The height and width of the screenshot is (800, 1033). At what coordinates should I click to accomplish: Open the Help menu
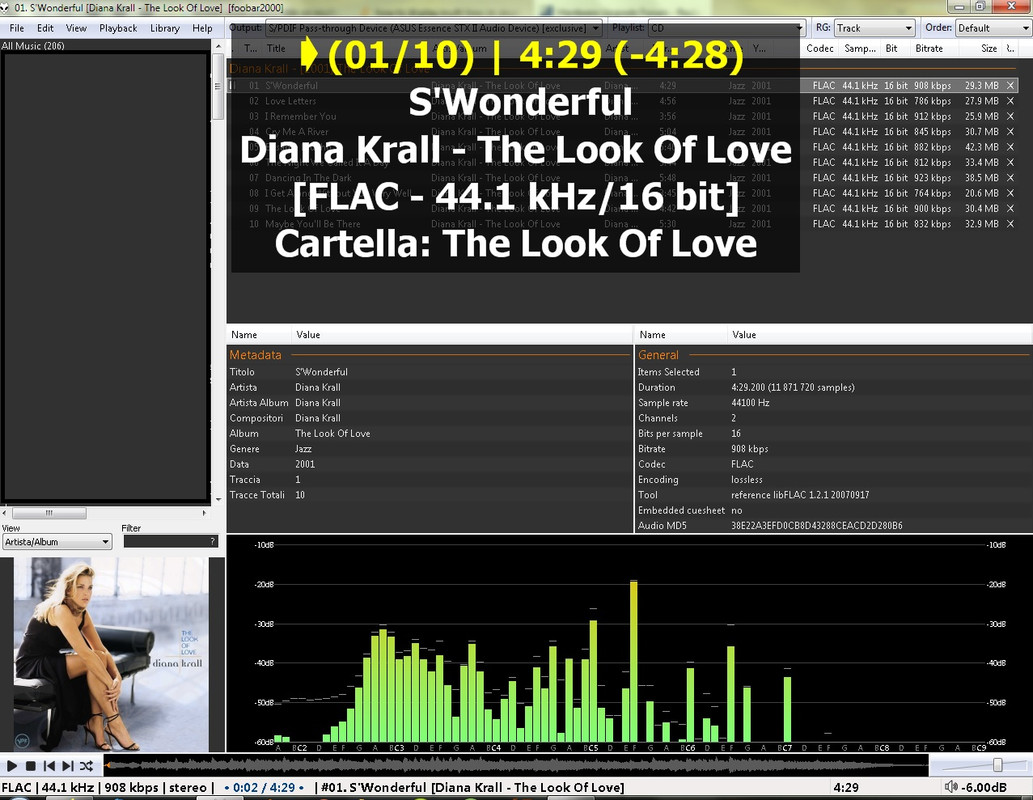click(202, 28)
